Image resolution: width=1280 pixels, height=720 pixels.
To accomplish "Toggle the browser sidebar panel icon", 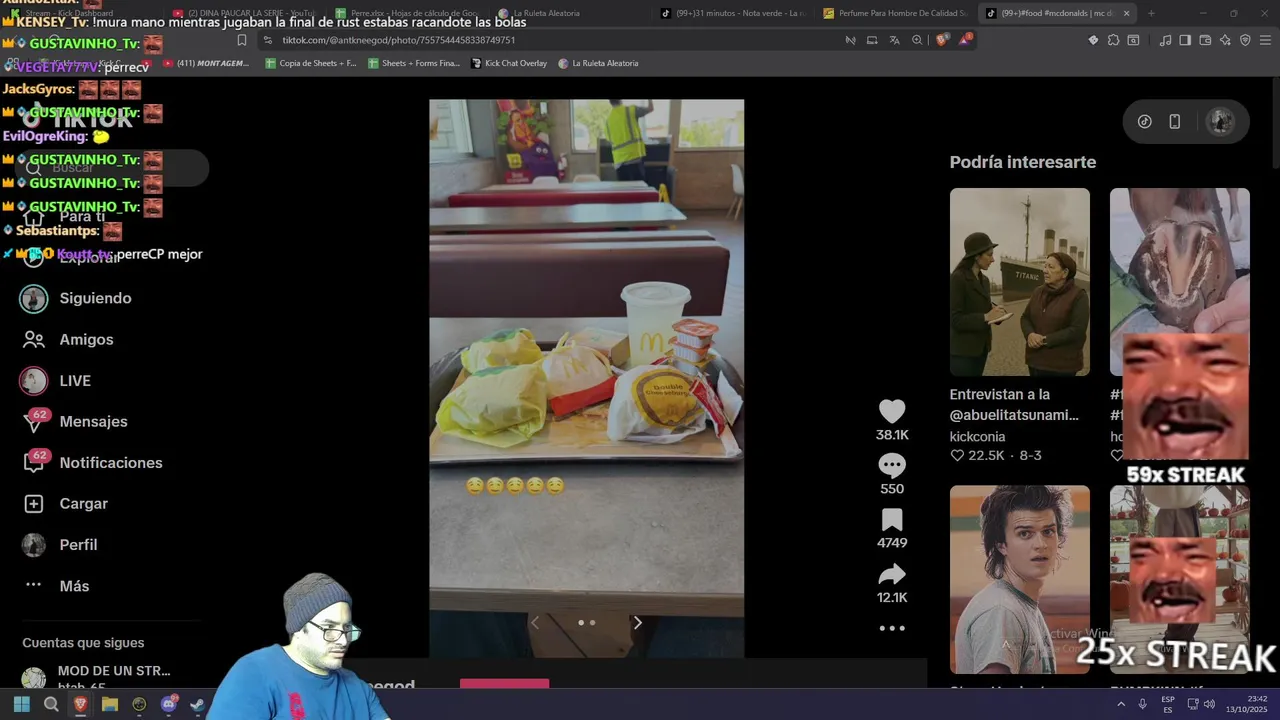I will pos(1185,40).
